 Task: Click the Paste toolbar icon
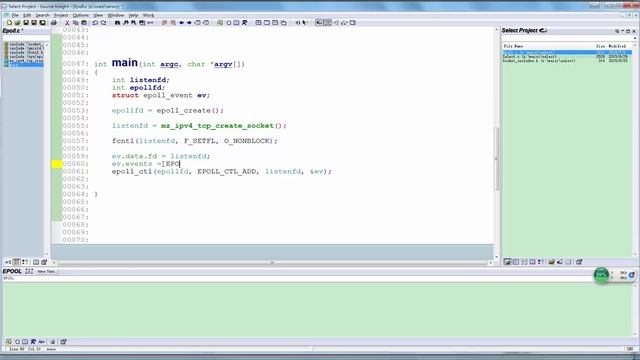(84, 23)
